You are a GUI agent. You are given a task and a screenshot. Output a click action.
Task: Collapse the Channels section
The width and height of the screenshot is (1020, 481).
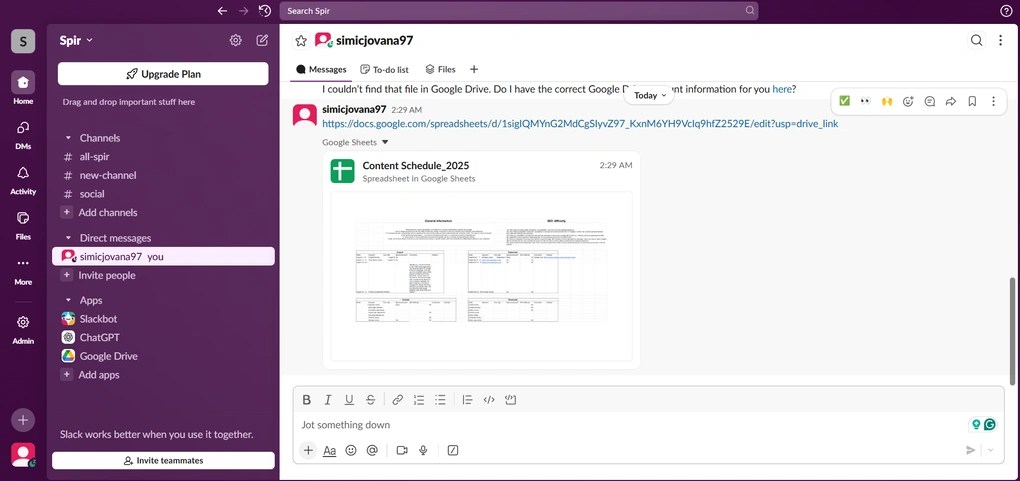coord(68,138)
